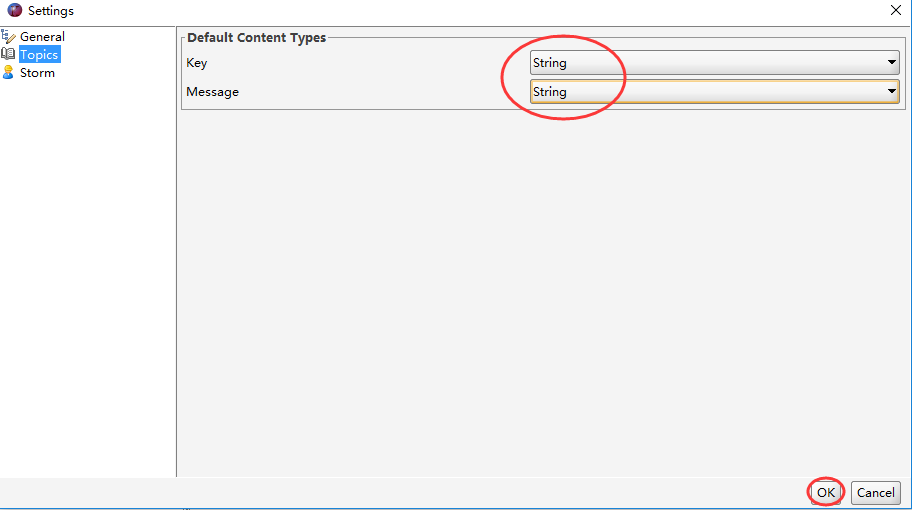The image size is (912, 510).
Task: Click the Message field label
Action: (x=213, y=92)
